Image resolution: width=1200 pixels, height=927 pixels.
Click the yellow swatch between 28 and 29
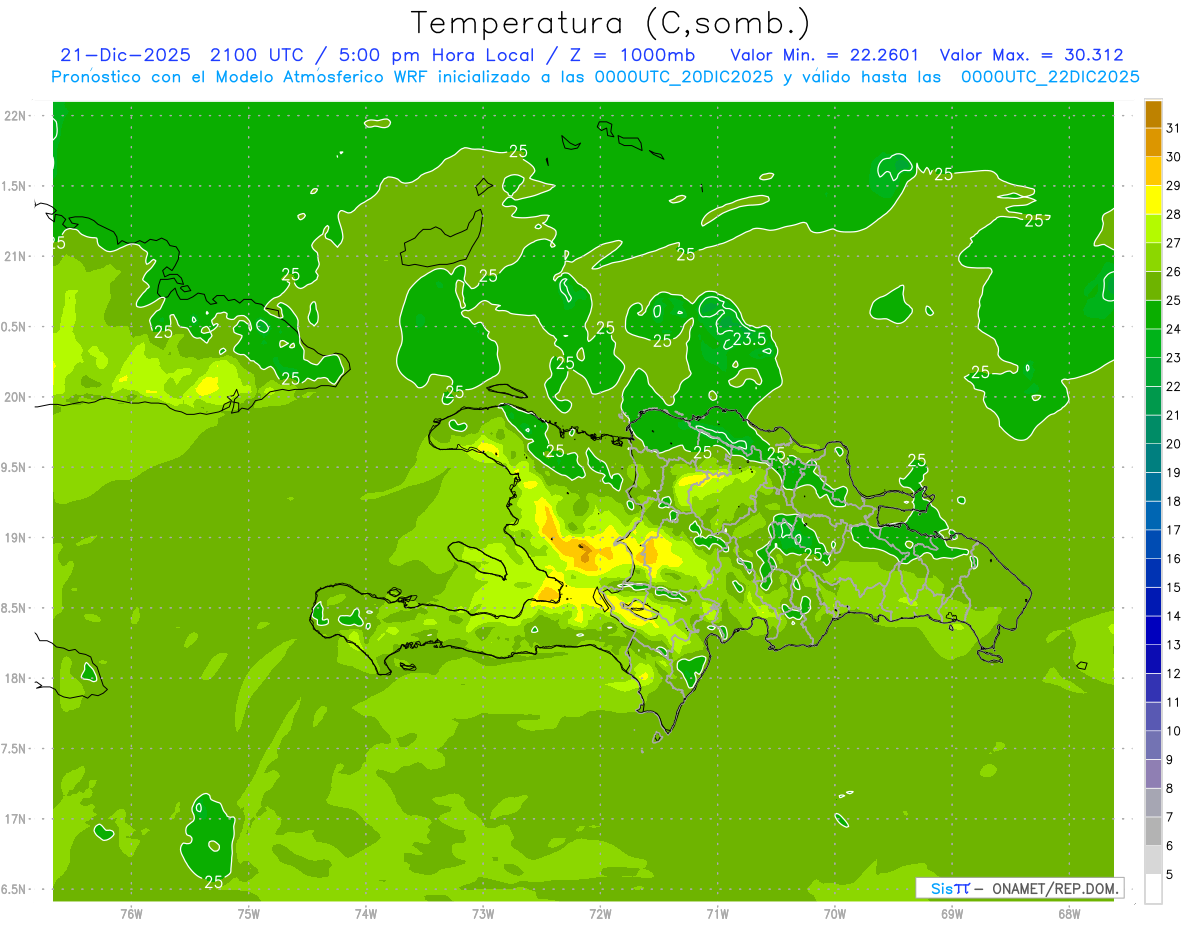(x=1153, y=200)
